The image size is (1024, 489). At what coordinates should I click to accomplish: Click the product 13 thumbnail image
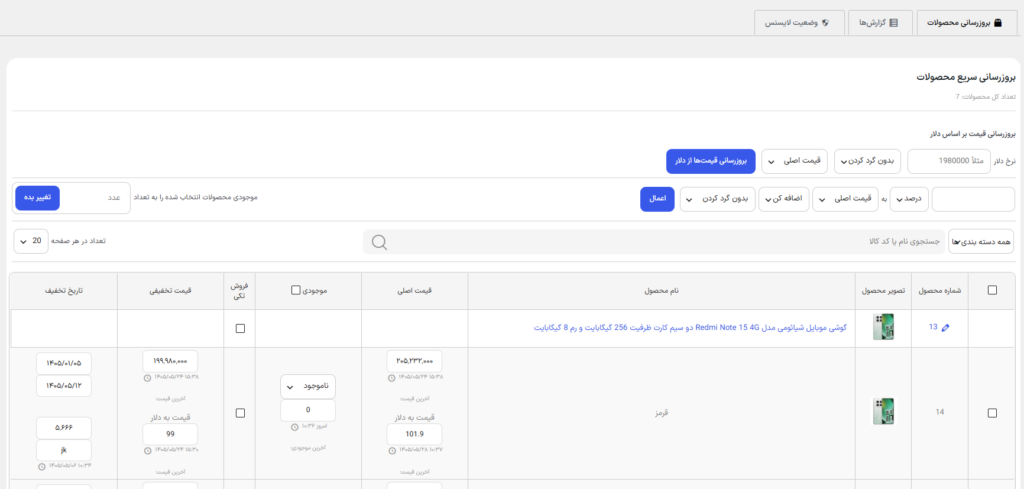pyautogui.click(x=884, y=327)
